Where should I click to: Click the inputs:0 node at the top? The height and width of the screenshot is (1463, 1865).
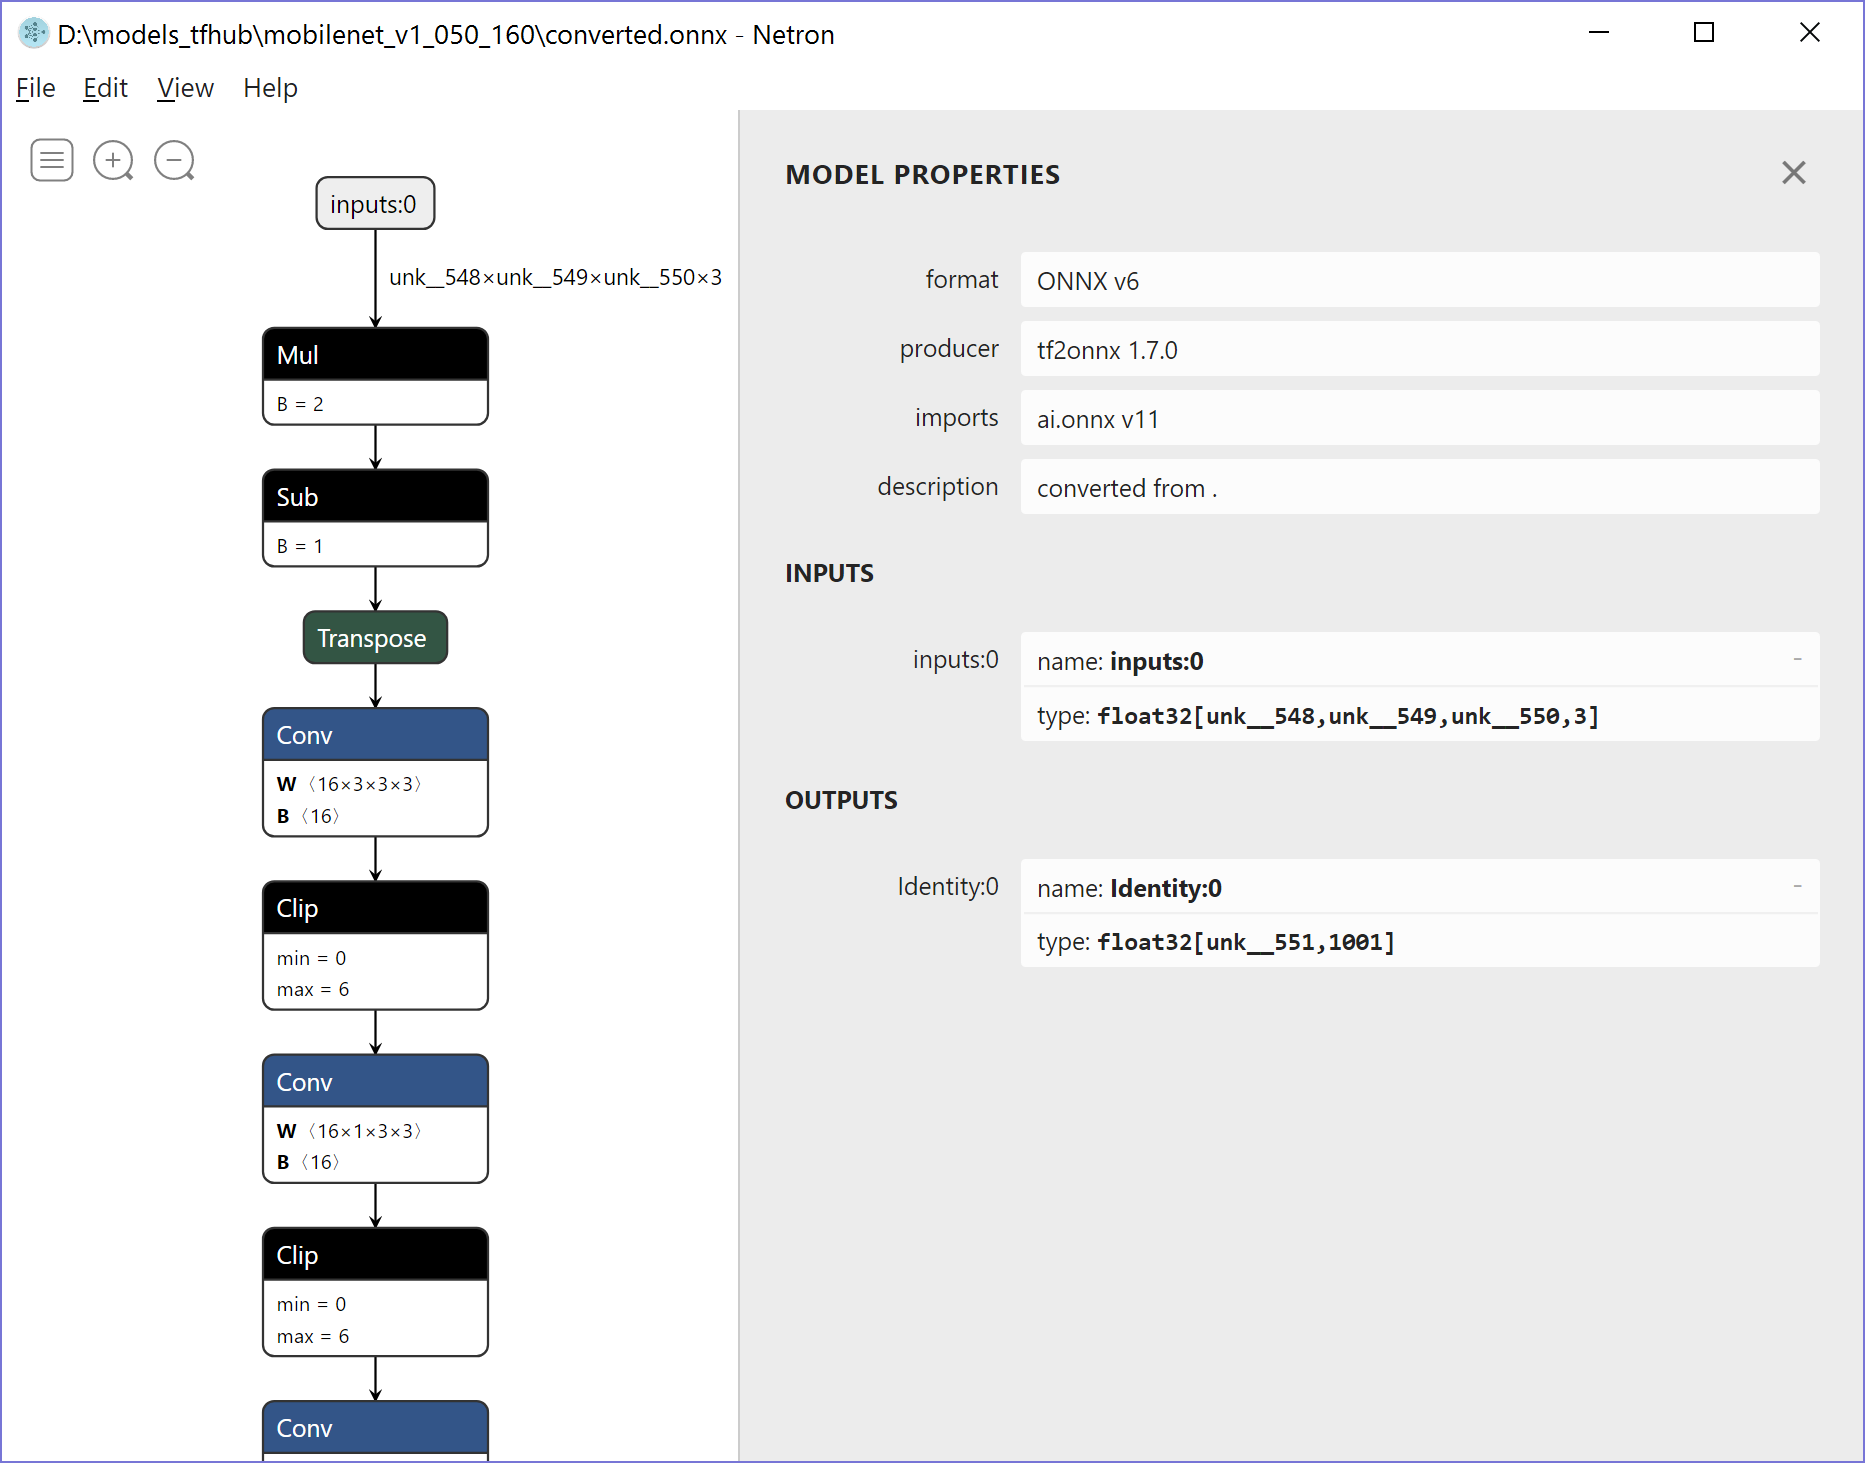(x=375, y=203)
